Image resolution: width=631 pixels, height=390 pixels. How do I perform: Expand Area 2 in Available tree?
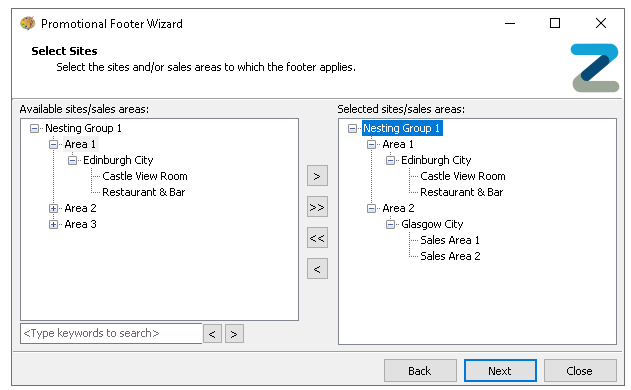pyautogui.click(x=54, y=208)
